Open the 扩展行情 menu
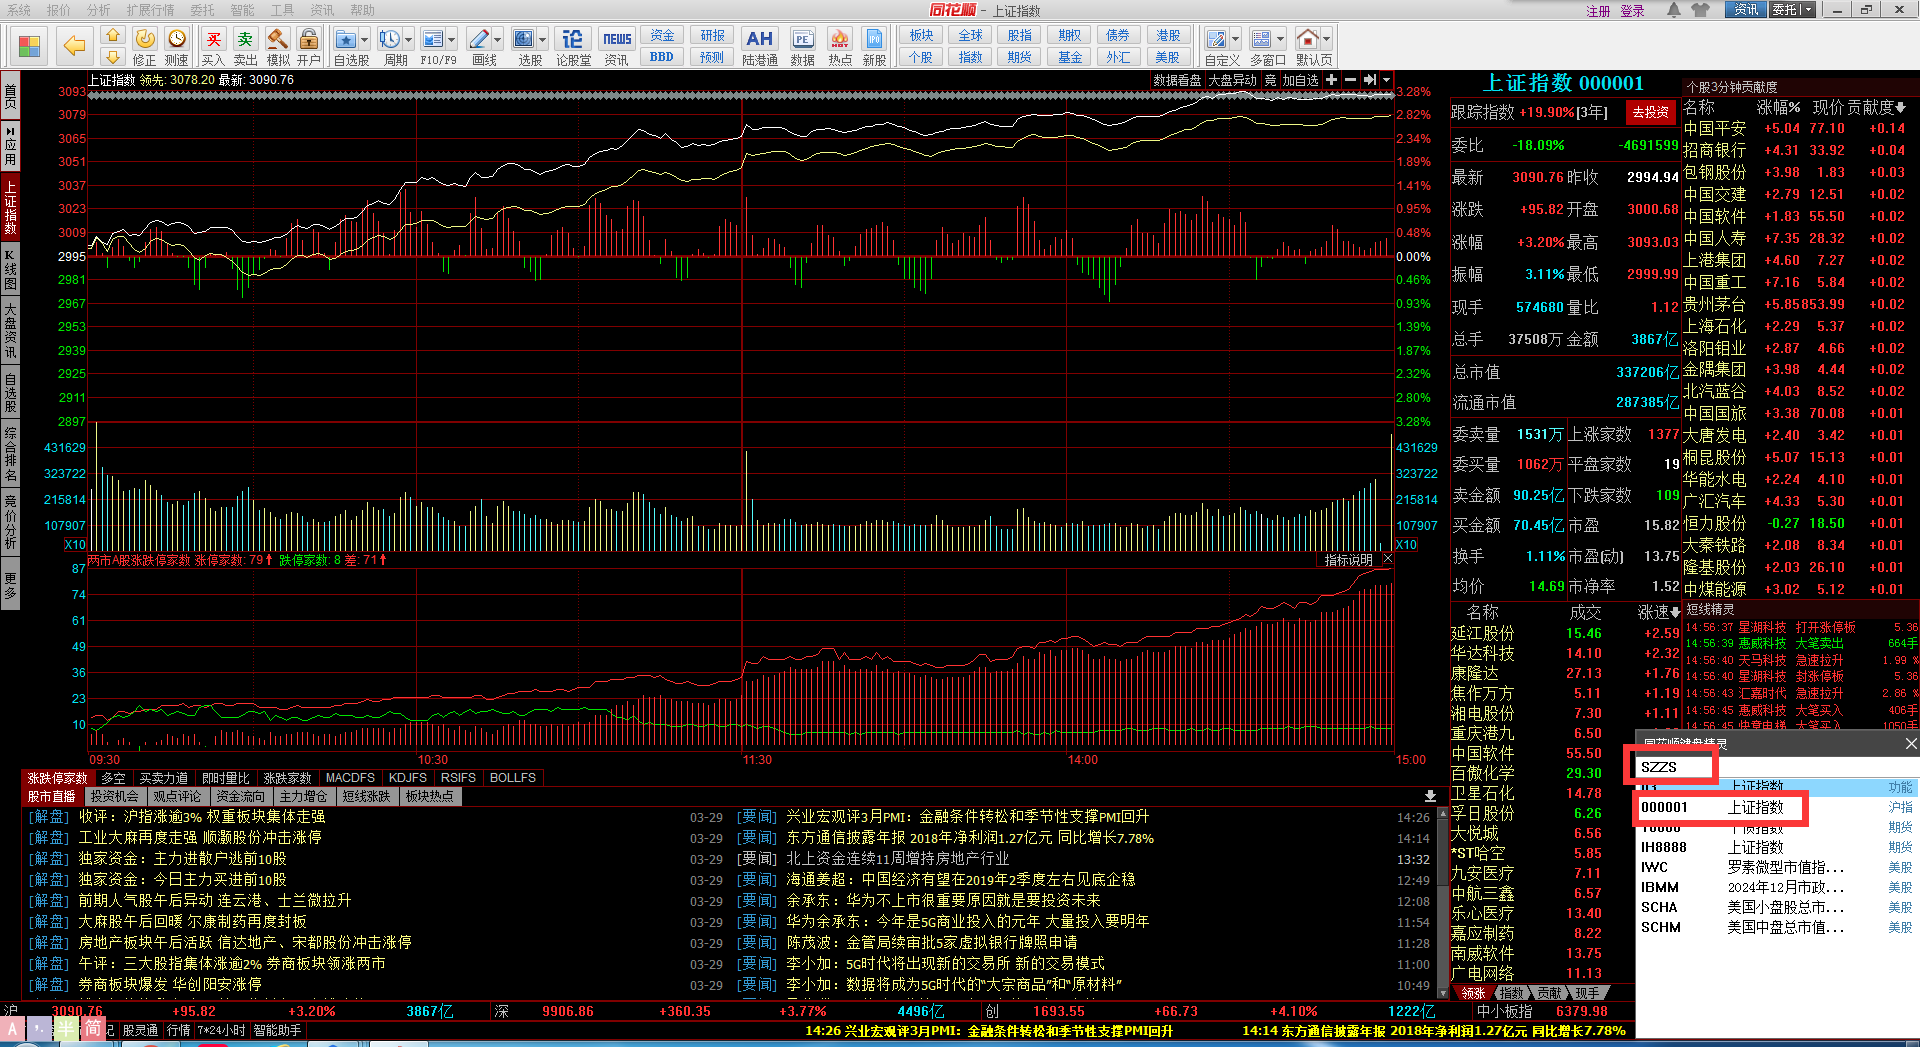 click(x=150, y=10)
